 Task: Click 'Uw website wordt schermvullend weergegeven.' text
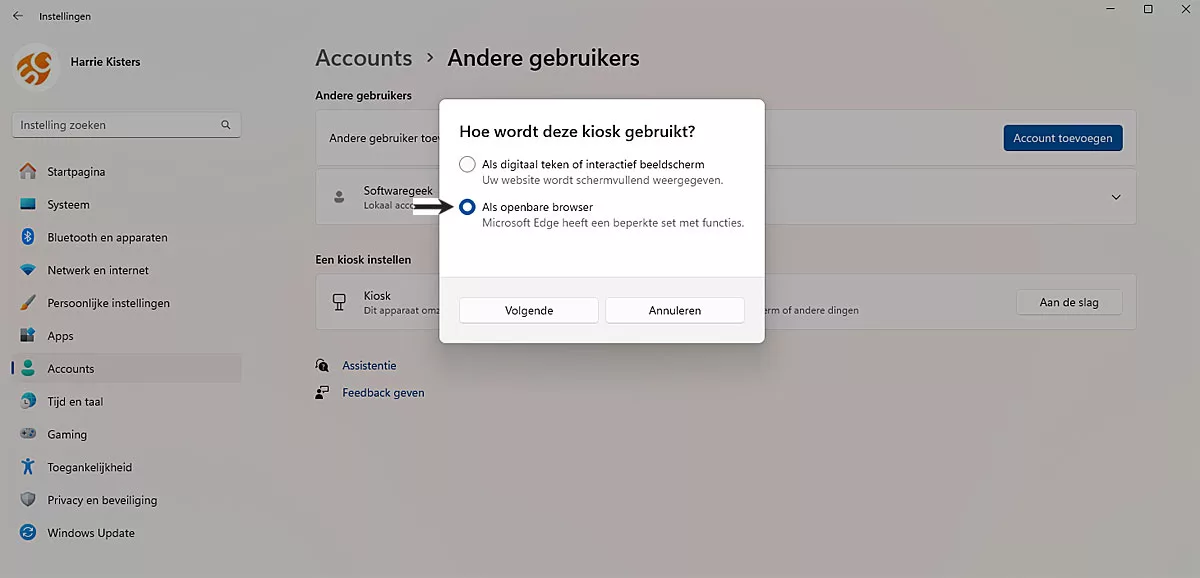click(x=602, y=180)
